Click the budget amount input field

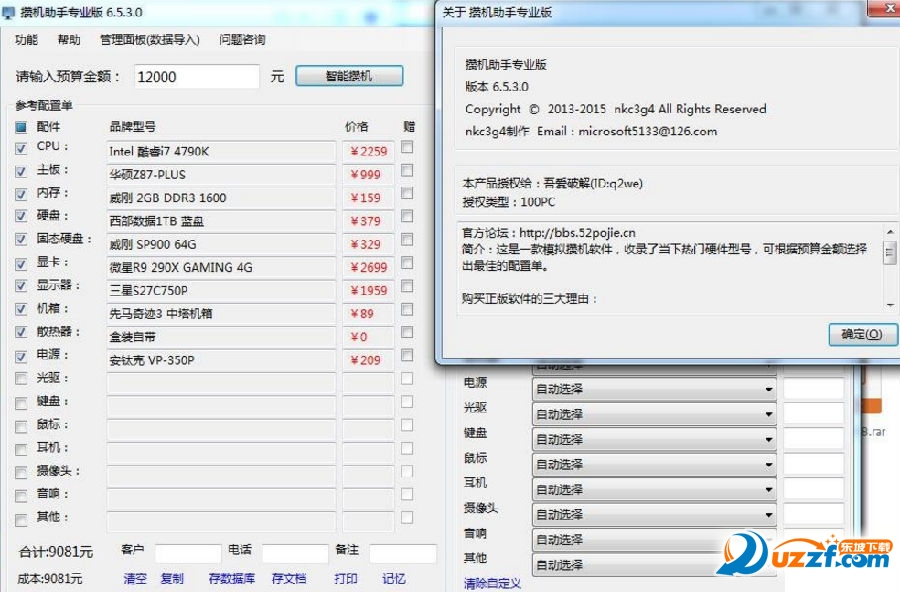click(x=196, y=77)
